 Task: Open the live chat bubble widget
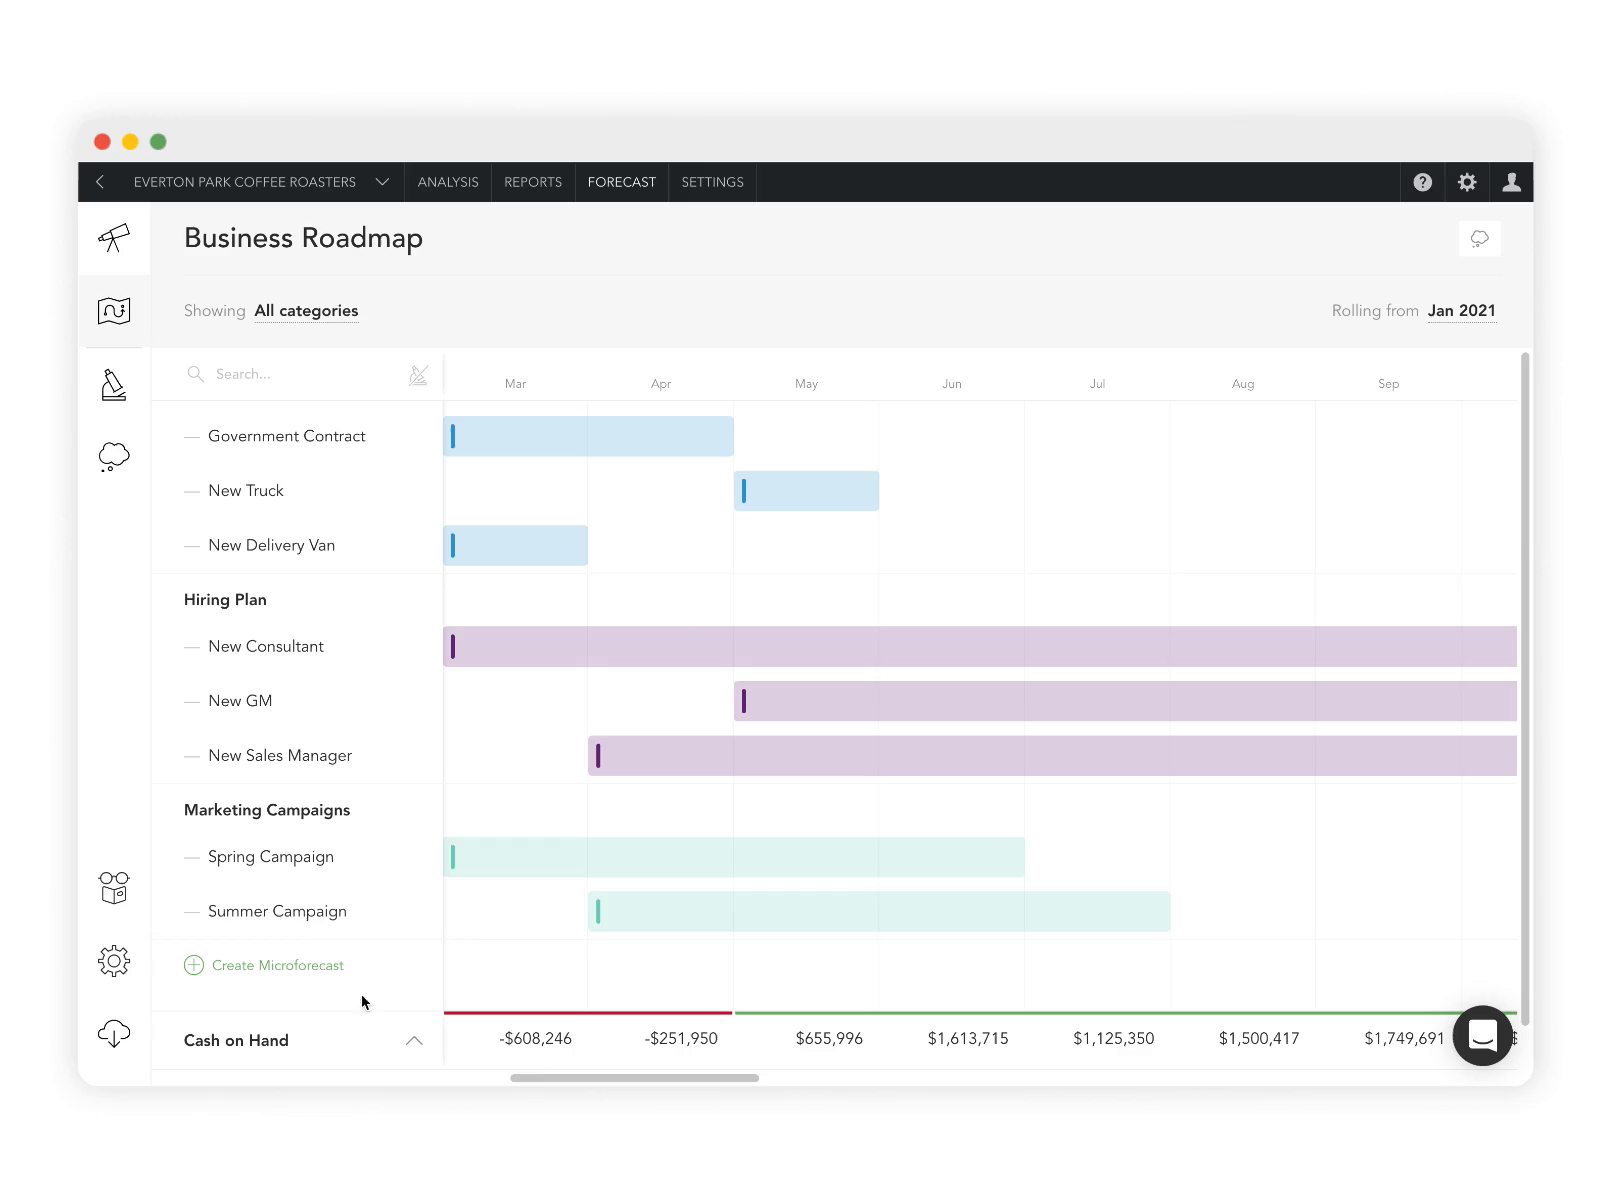[1482, 1035]
